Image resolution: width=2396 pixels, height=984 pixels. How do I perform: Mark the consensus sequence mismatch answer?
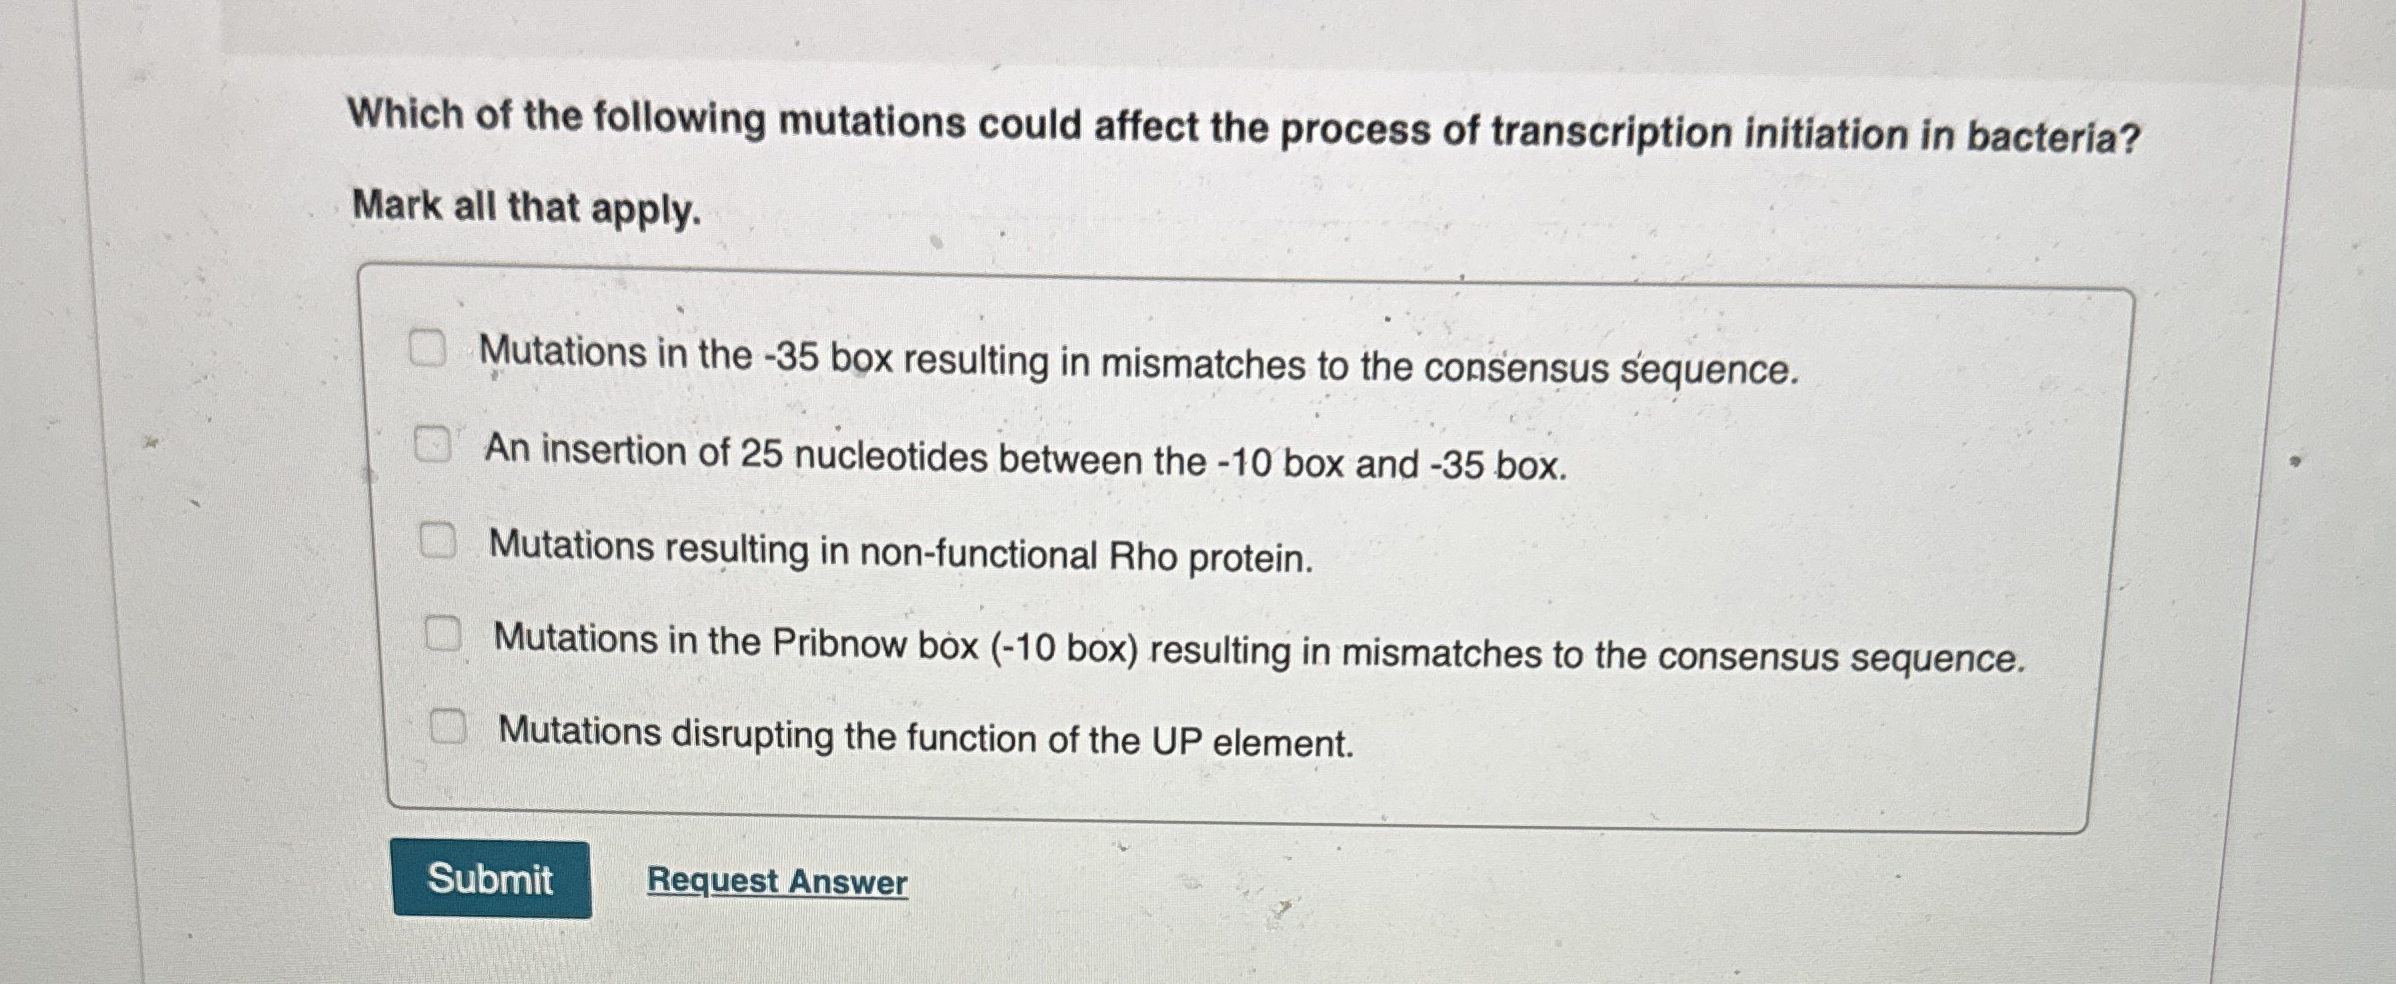[x=430, y=347]
